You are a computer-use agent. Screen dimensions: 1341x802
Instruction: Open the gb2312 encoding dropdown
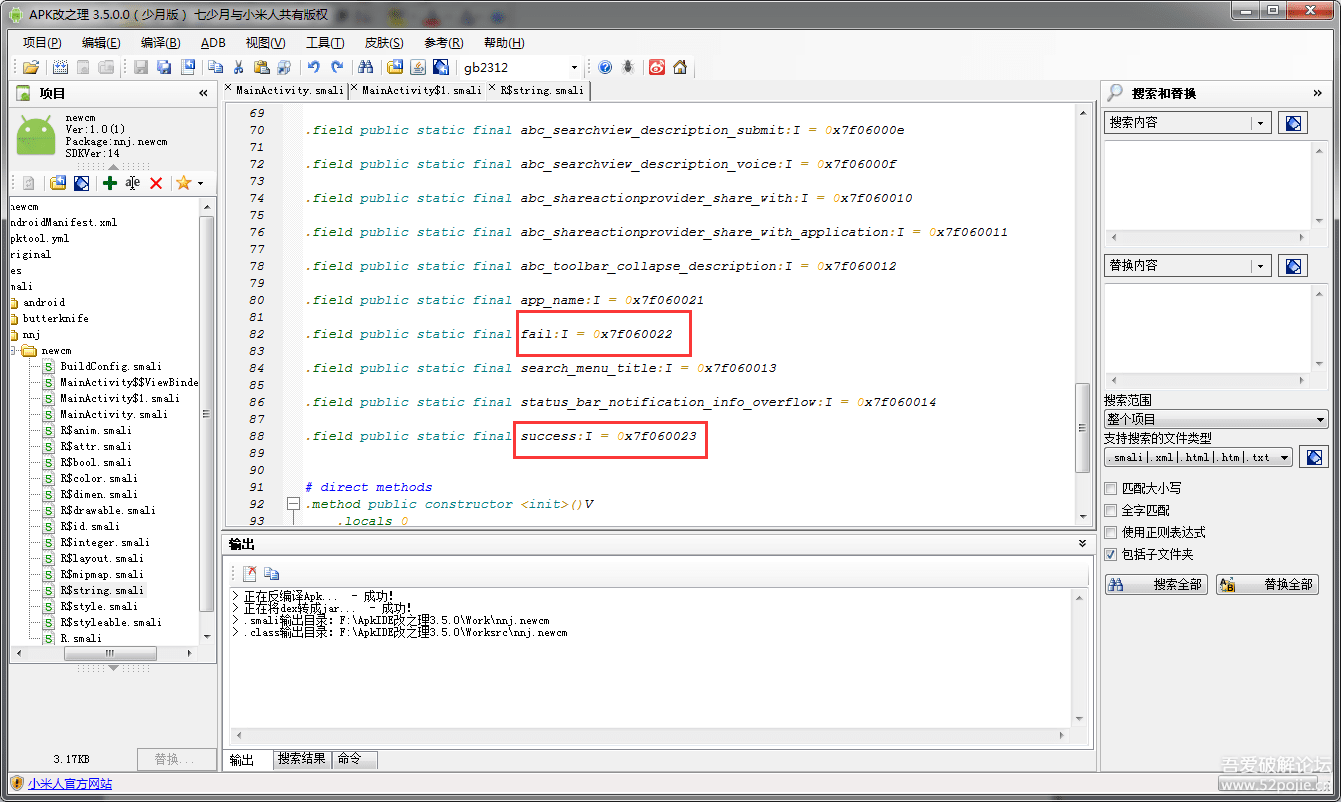pyautogui.click(x=574, y=67)
